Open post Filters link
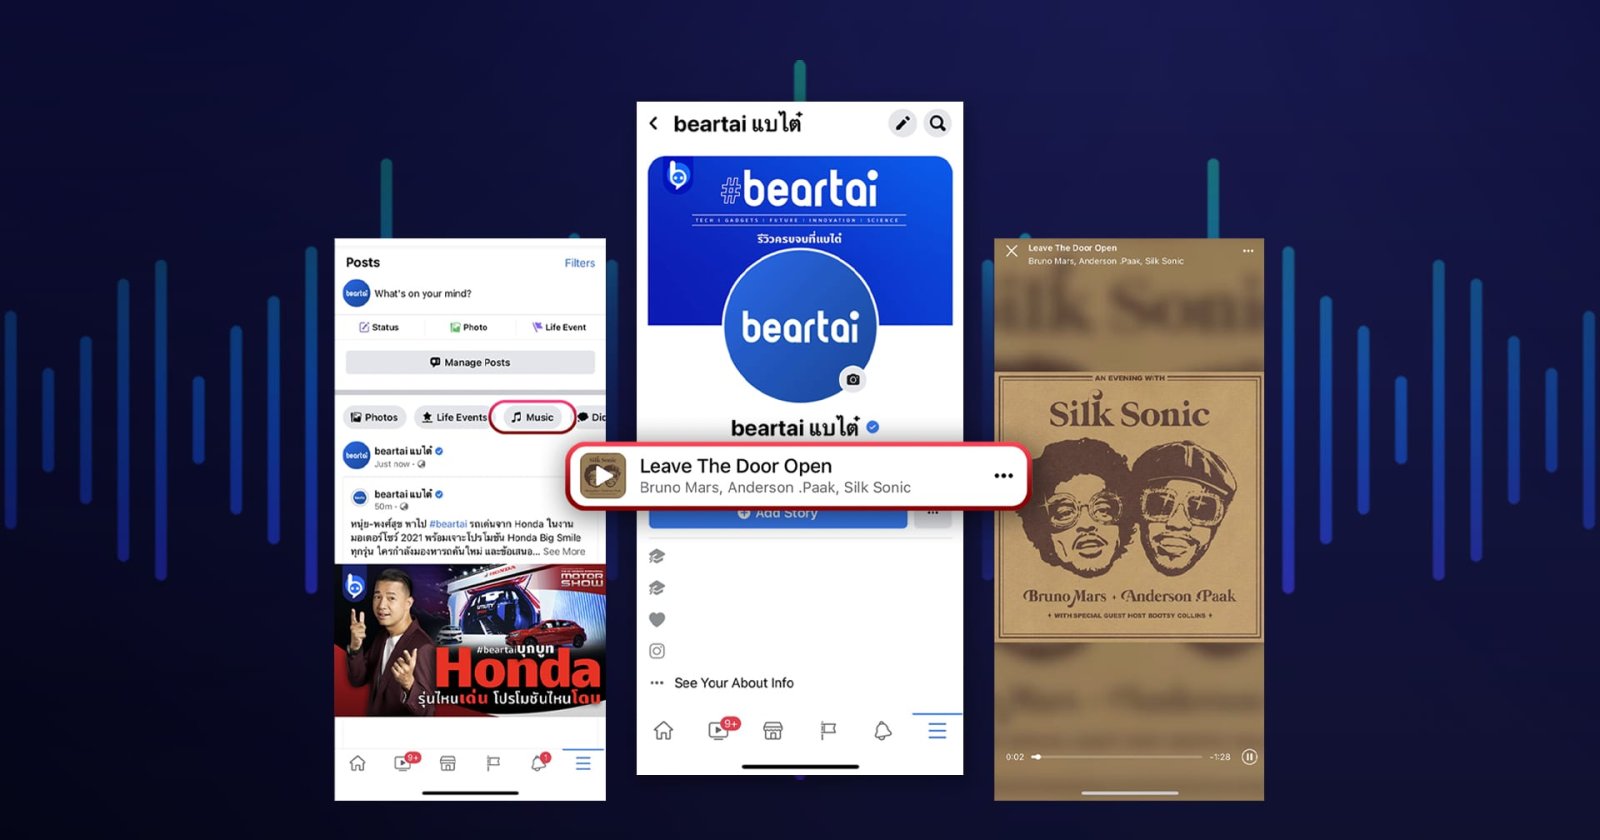1600x840 pixels. (579, 263)
